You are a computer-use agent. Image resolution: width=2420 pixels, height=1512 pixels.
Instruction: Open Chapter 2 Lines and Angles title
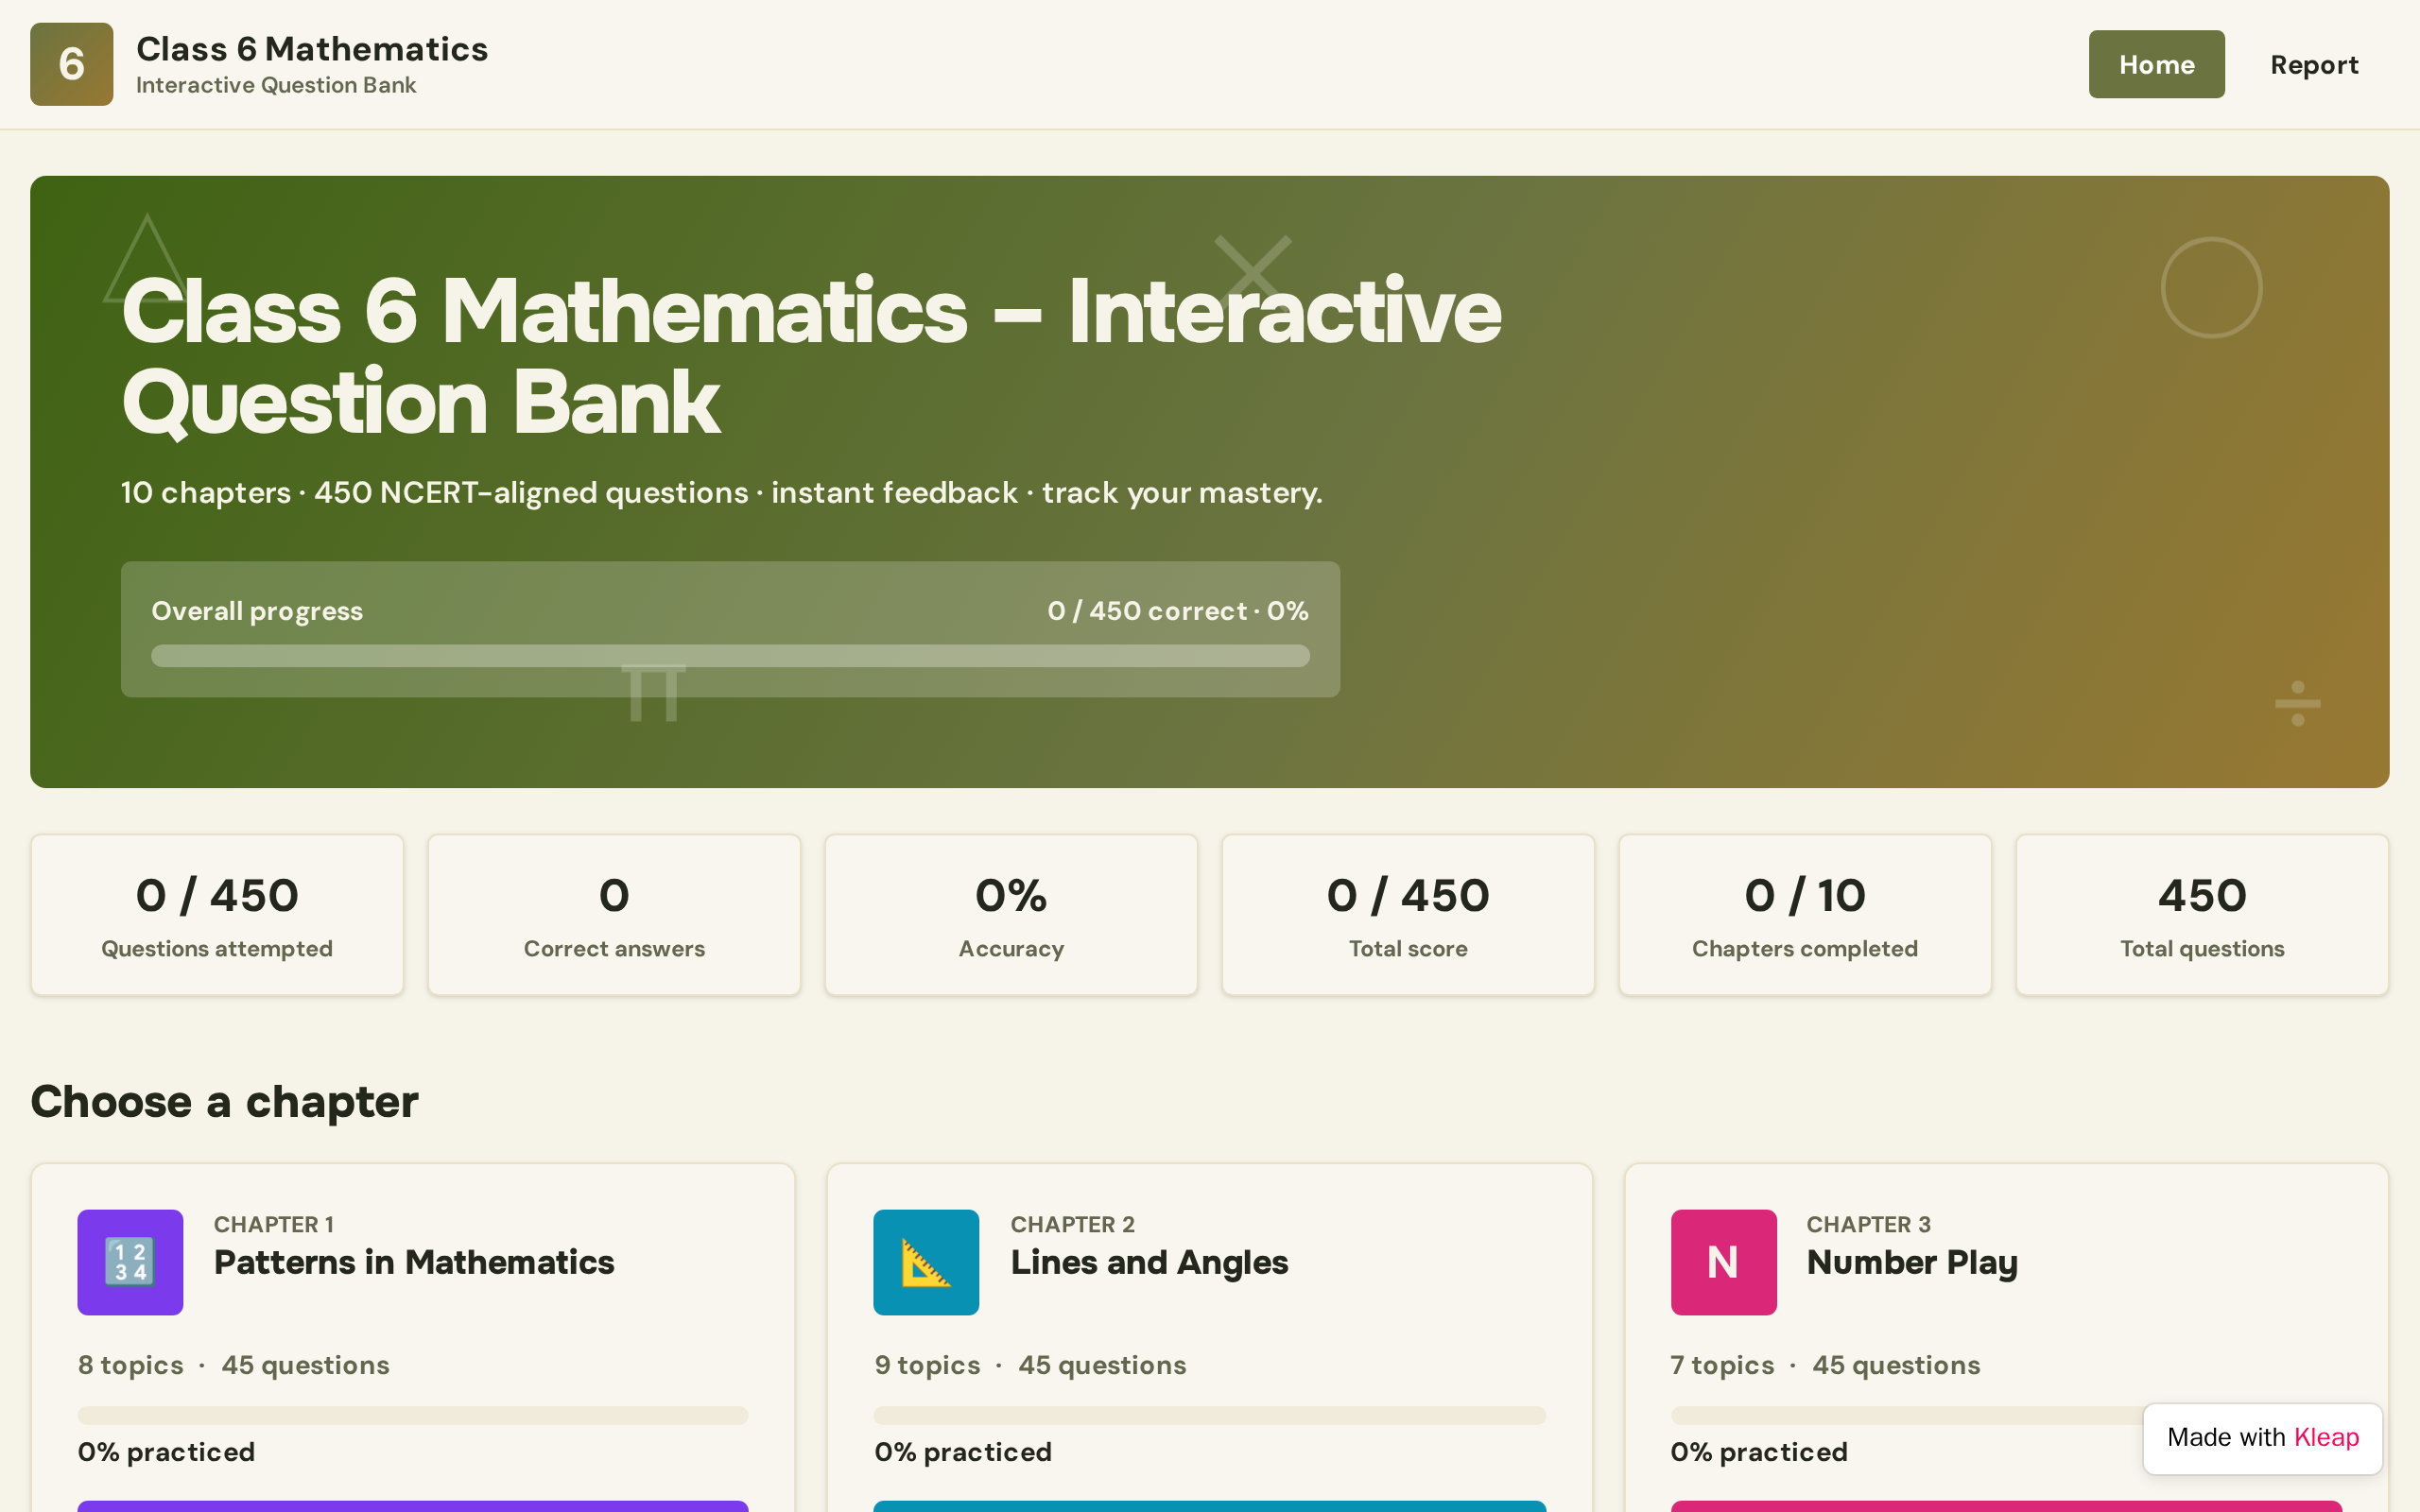point(1149,1262)
